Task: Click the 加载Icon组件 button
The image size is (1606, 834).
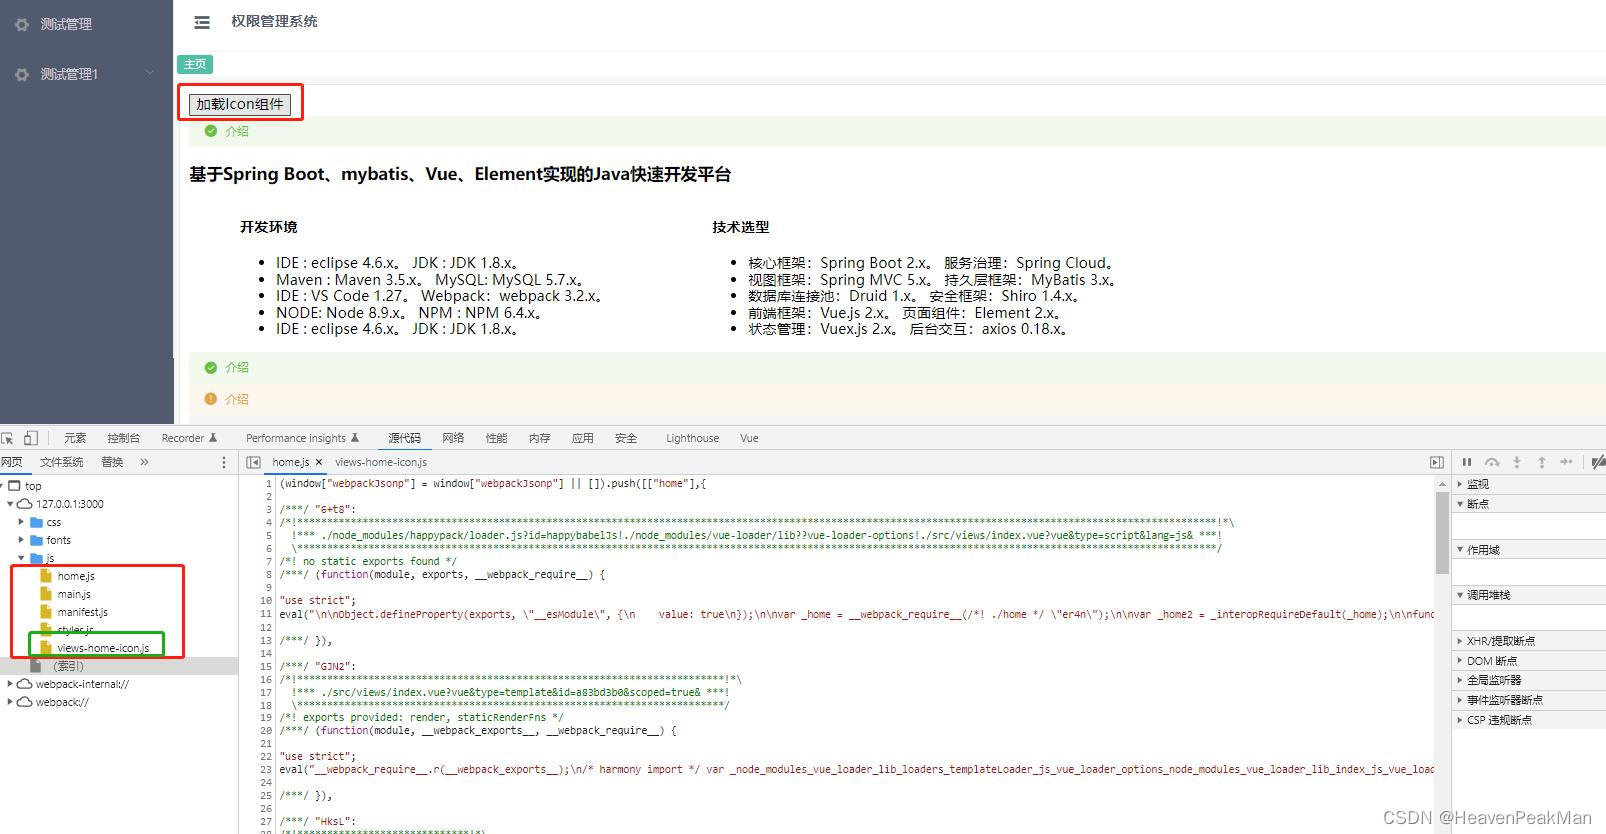Action: (x=240, y=104)
